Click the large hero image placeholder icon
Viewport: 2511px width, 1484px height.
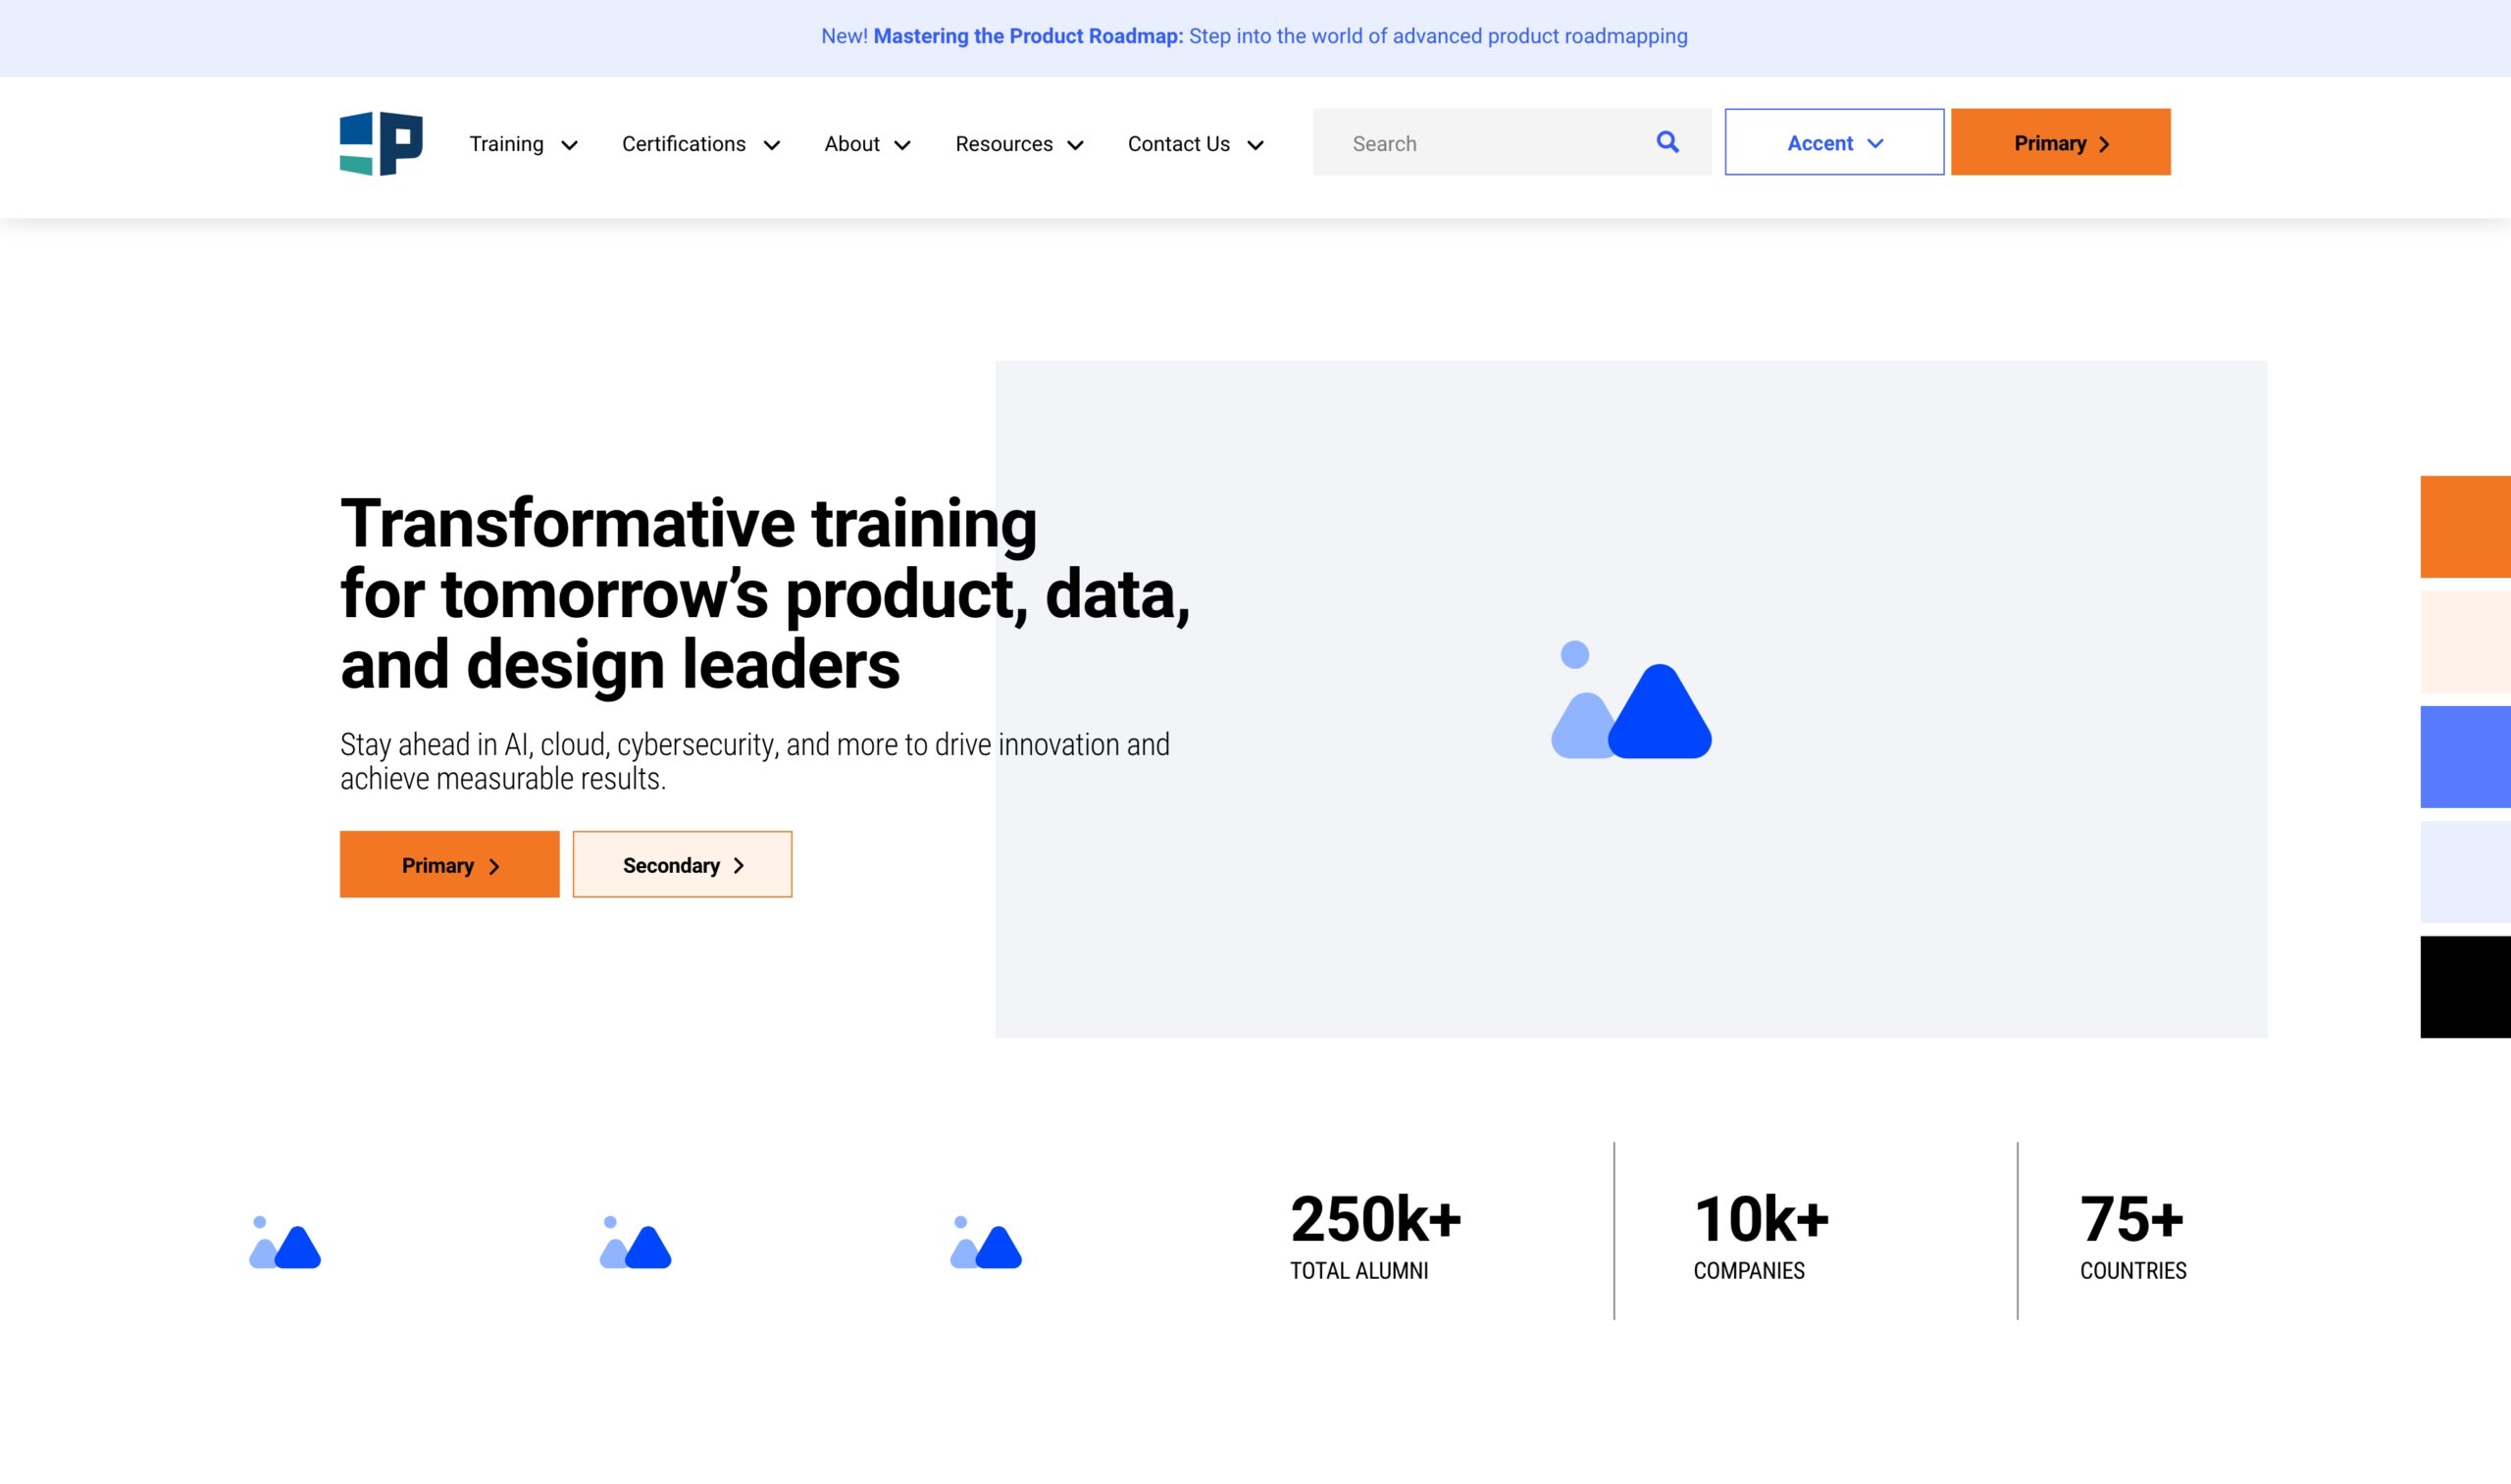tap(1631, 700)
